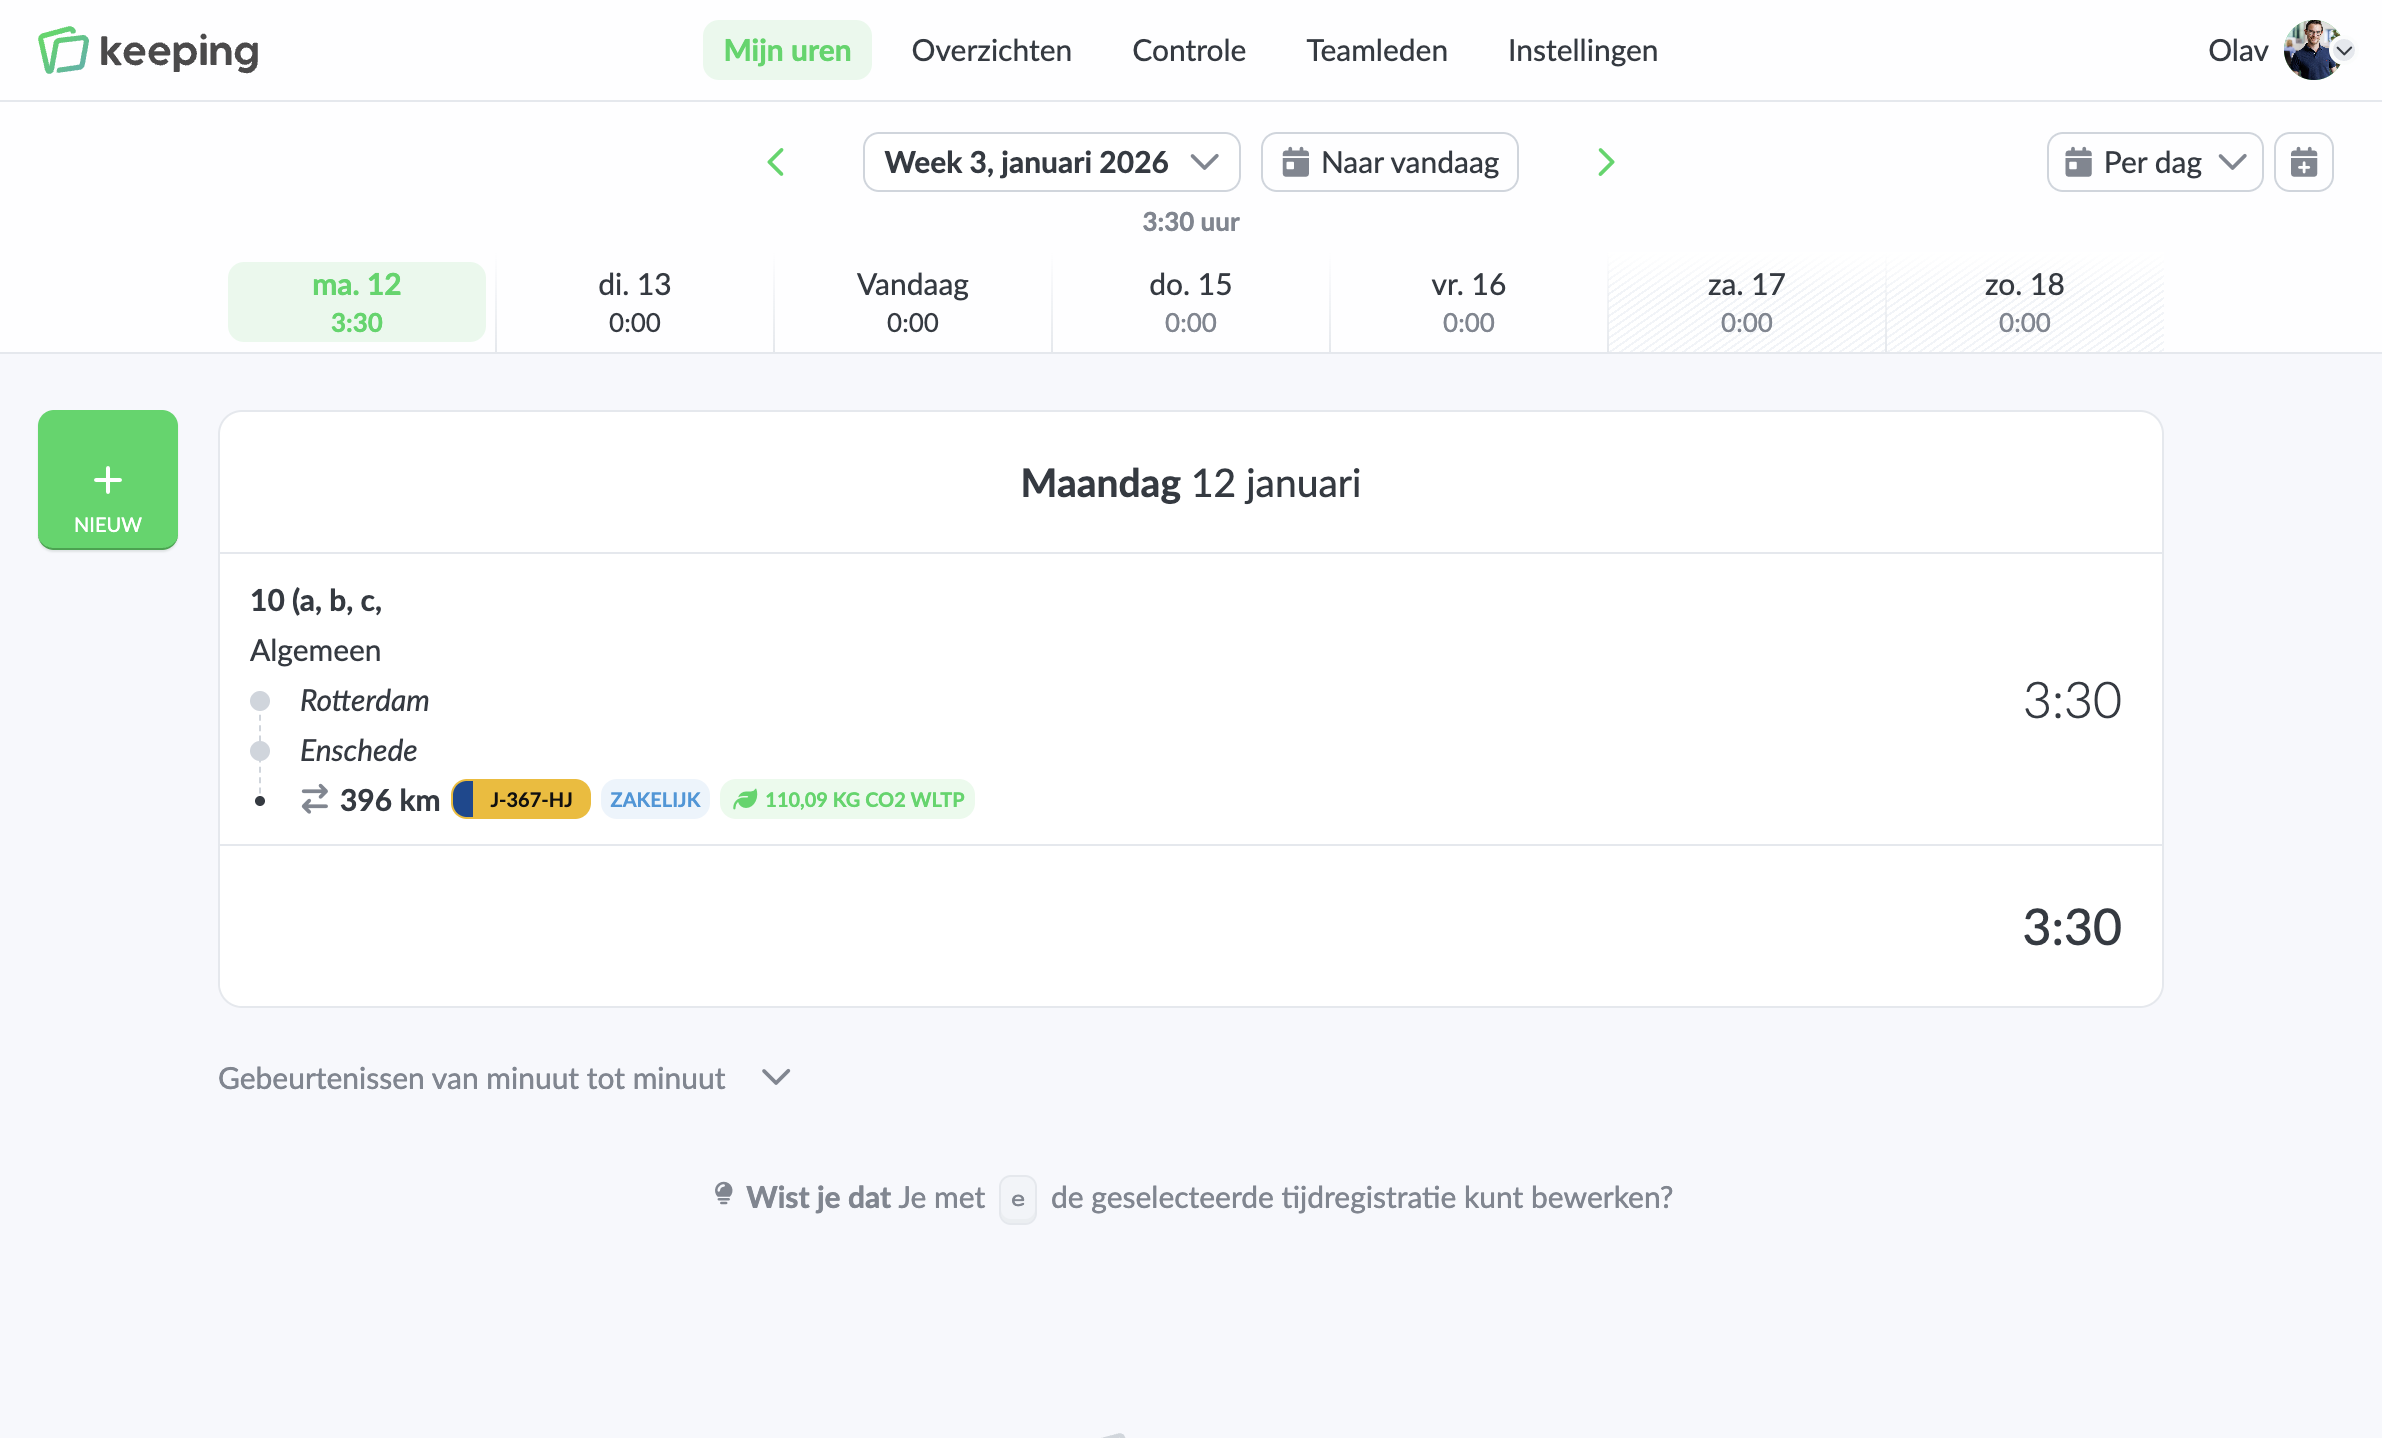Click the green CO2 leaf badge
Screen dimensions: 2382x1438
click(847, 800)
